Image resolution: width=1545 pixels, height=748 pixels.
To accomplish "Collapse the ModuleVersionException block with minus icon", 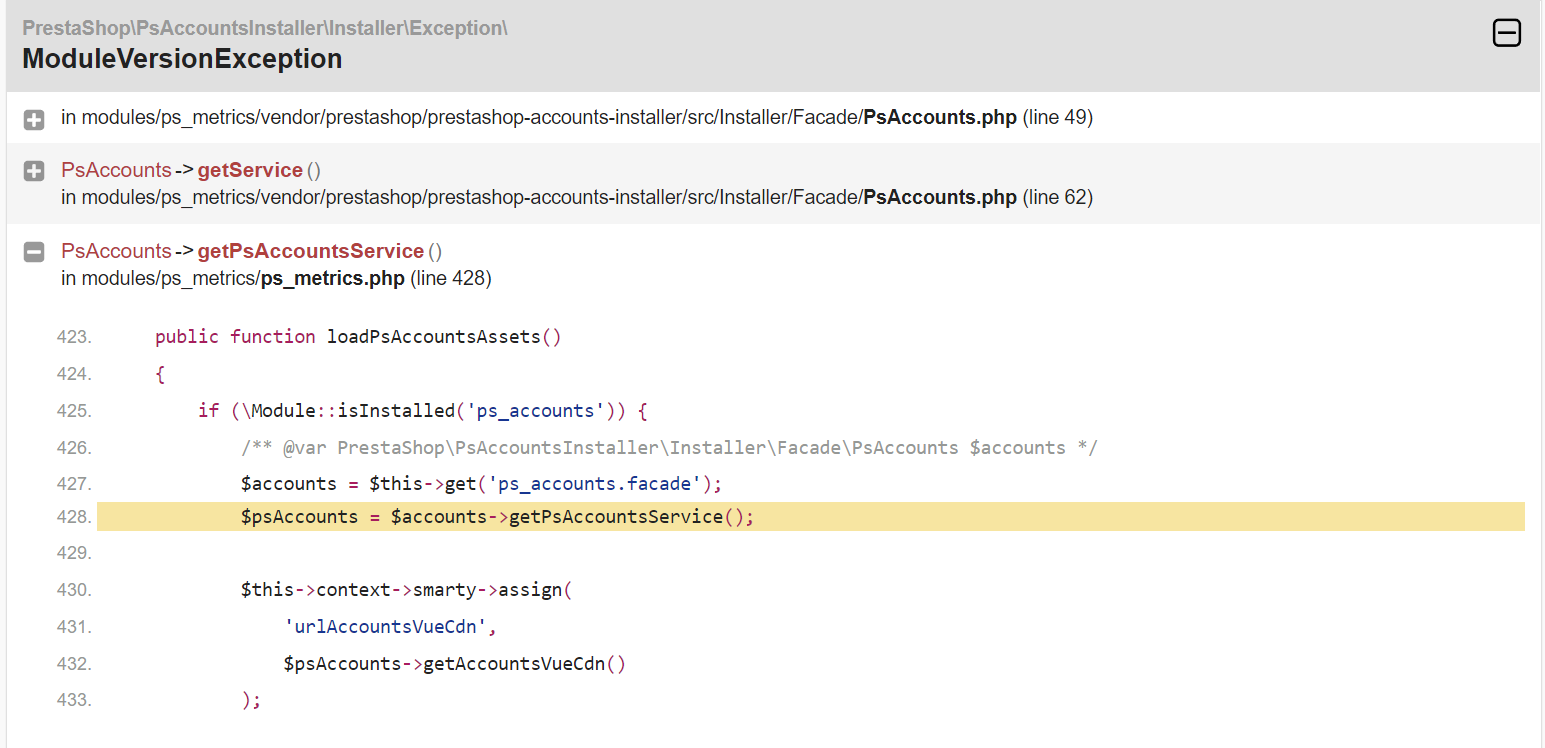I will coord(1506,33).
